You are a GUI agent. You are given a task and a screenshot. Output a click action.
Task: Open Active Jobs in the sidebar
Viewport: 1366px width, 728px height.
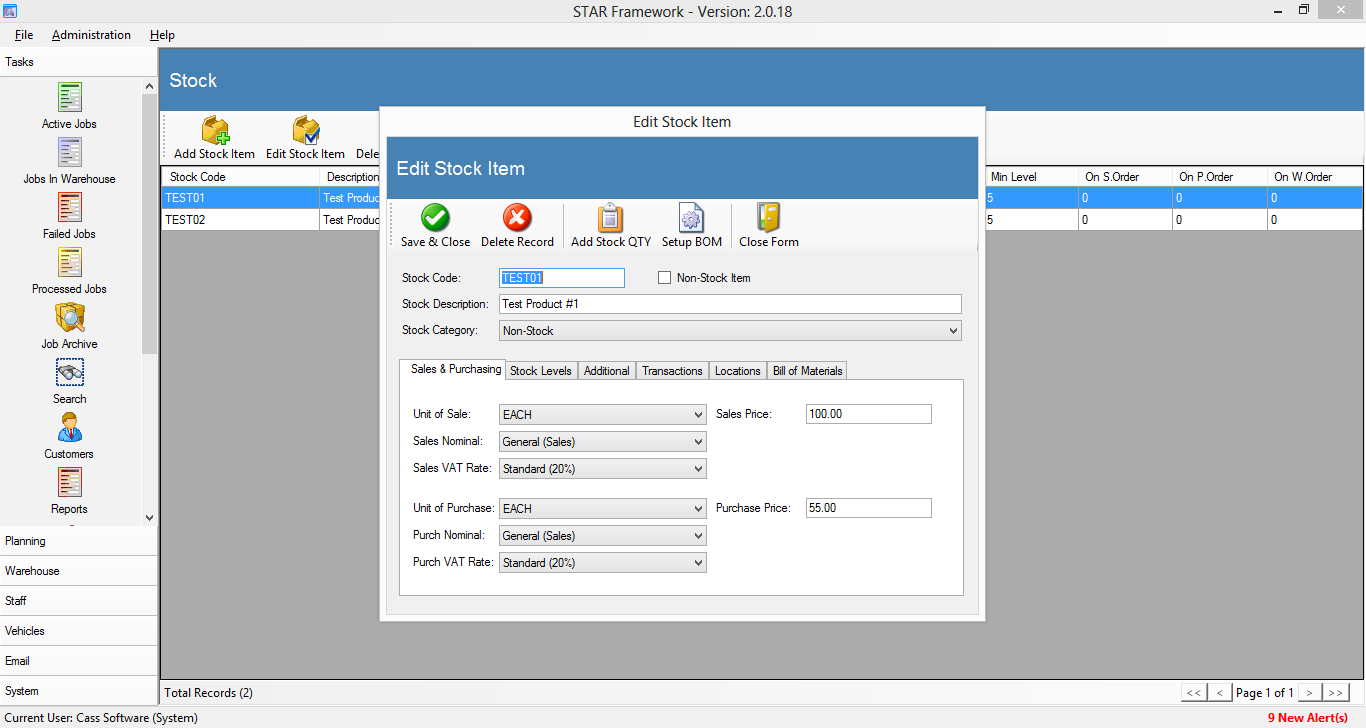(x=69, y=99)
